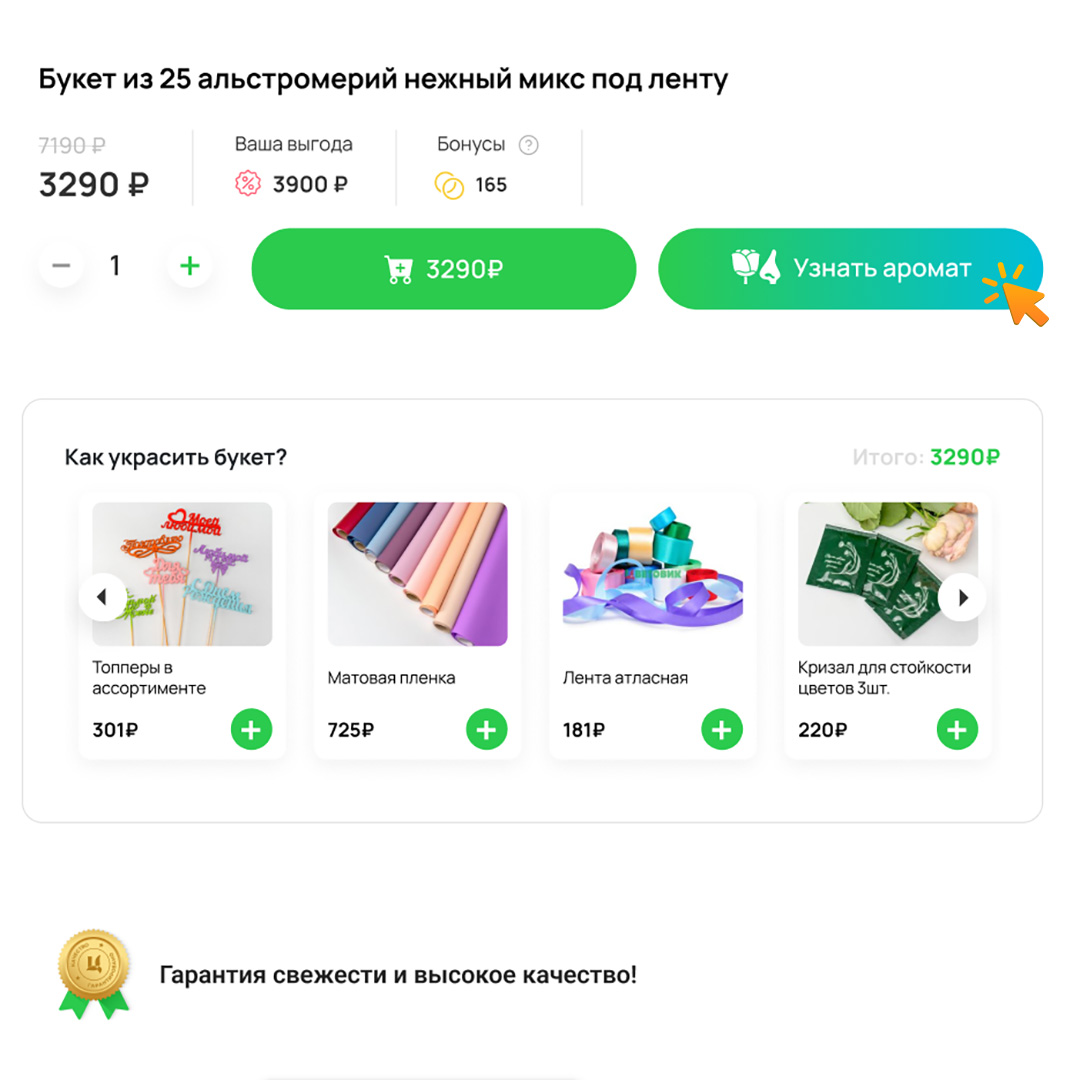The height and width of the screenshot is (1080, 1080).
Task: Open the matte film rolls thumbnail
Action: 417,574
